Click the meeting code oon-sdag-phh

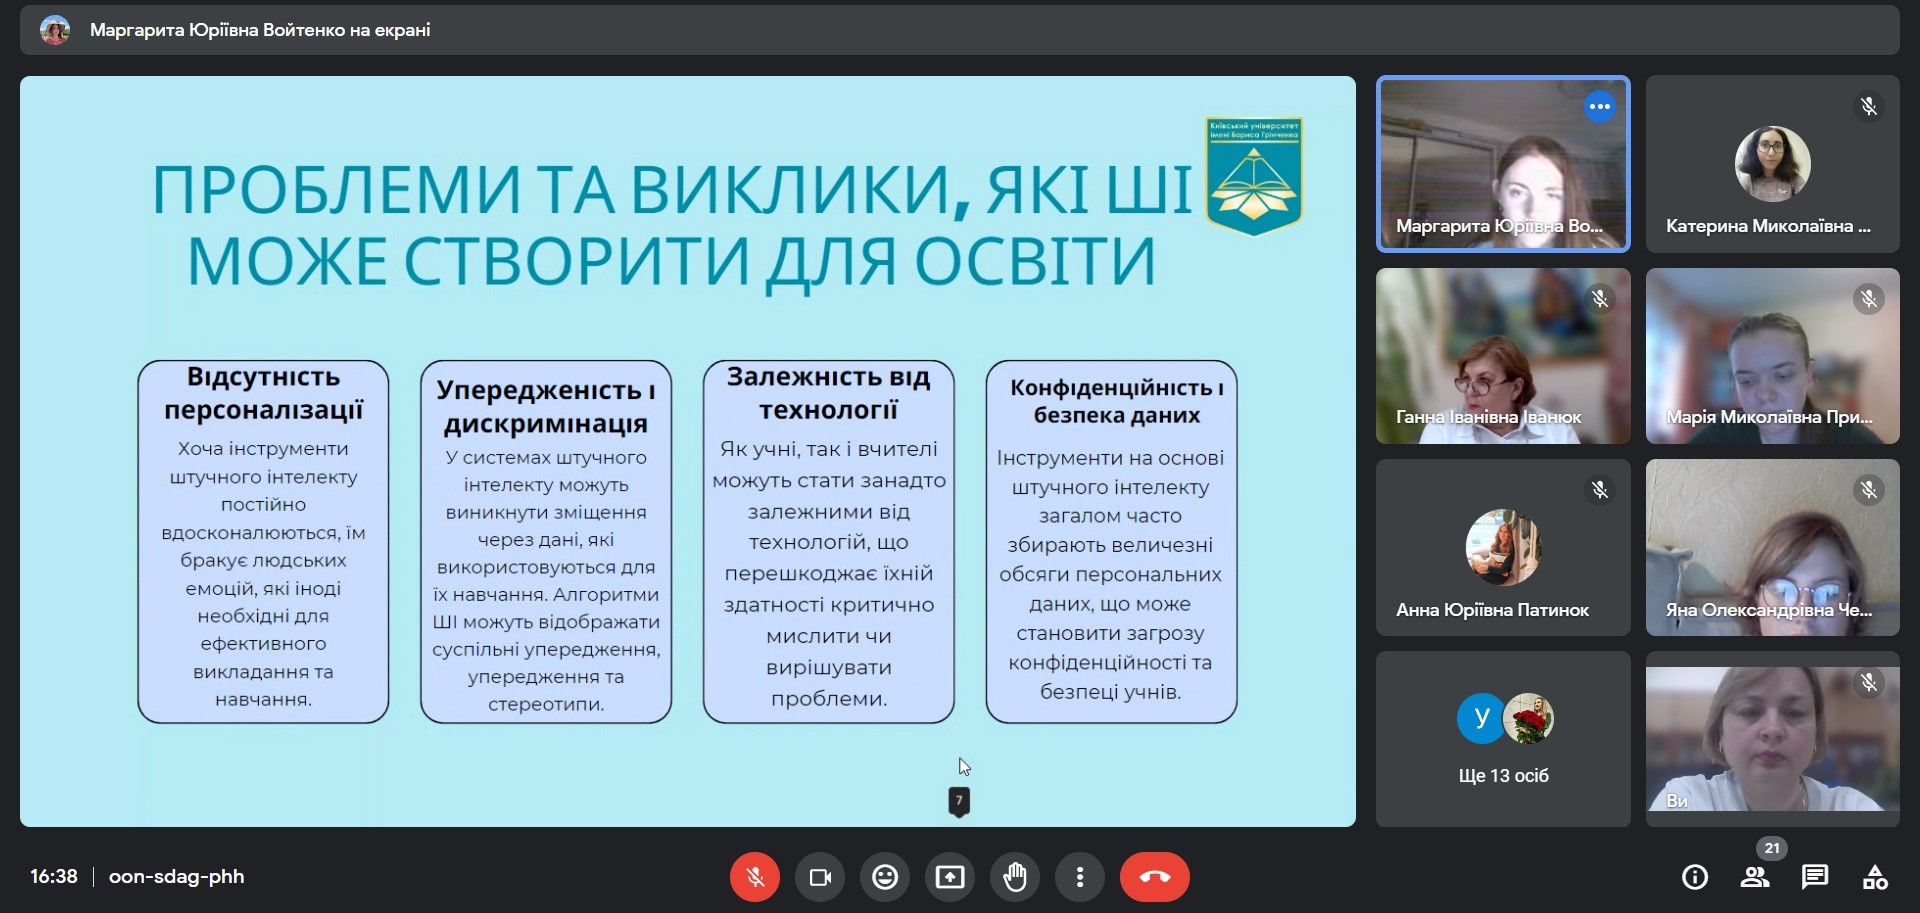tap(177, 877)
